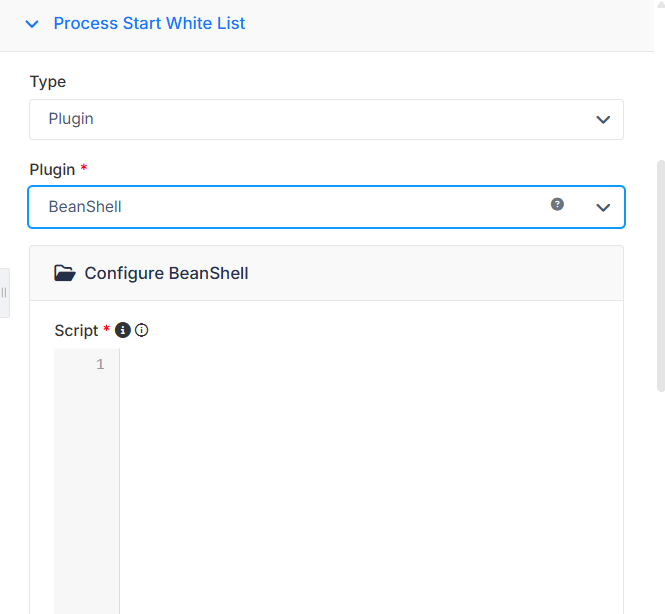665x614 pixels.
Task: Click the BeanShell text in the plugin selector
Action: [x=85, y=207]
